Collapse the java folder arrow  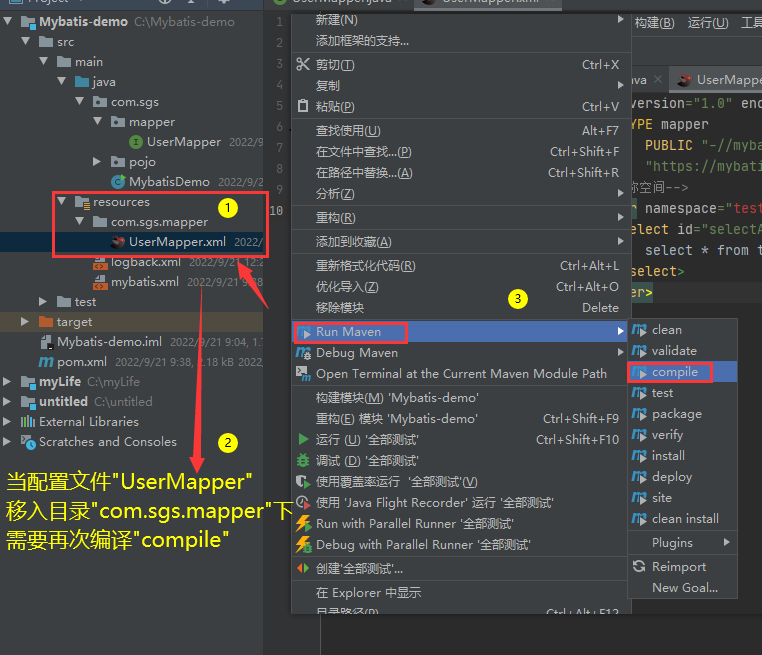62,81
